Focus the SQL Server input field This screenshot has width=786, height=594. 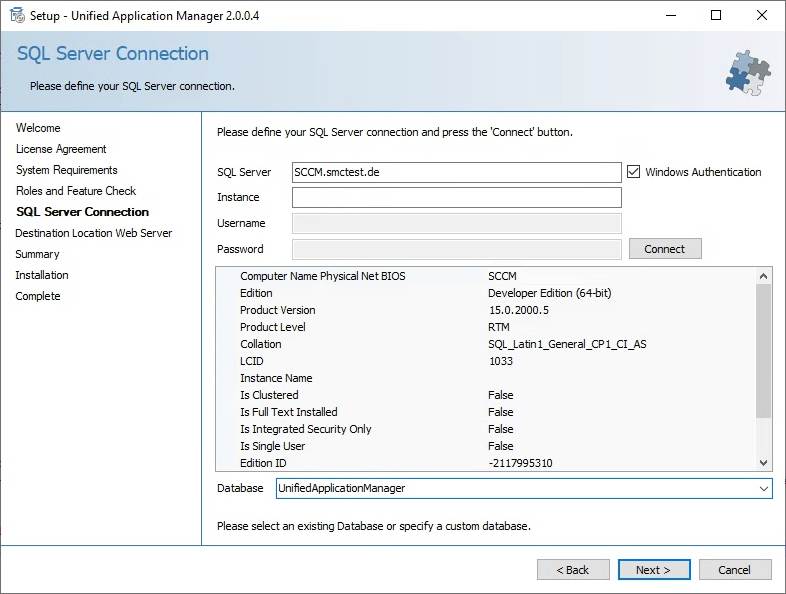[x=457, y=172]
